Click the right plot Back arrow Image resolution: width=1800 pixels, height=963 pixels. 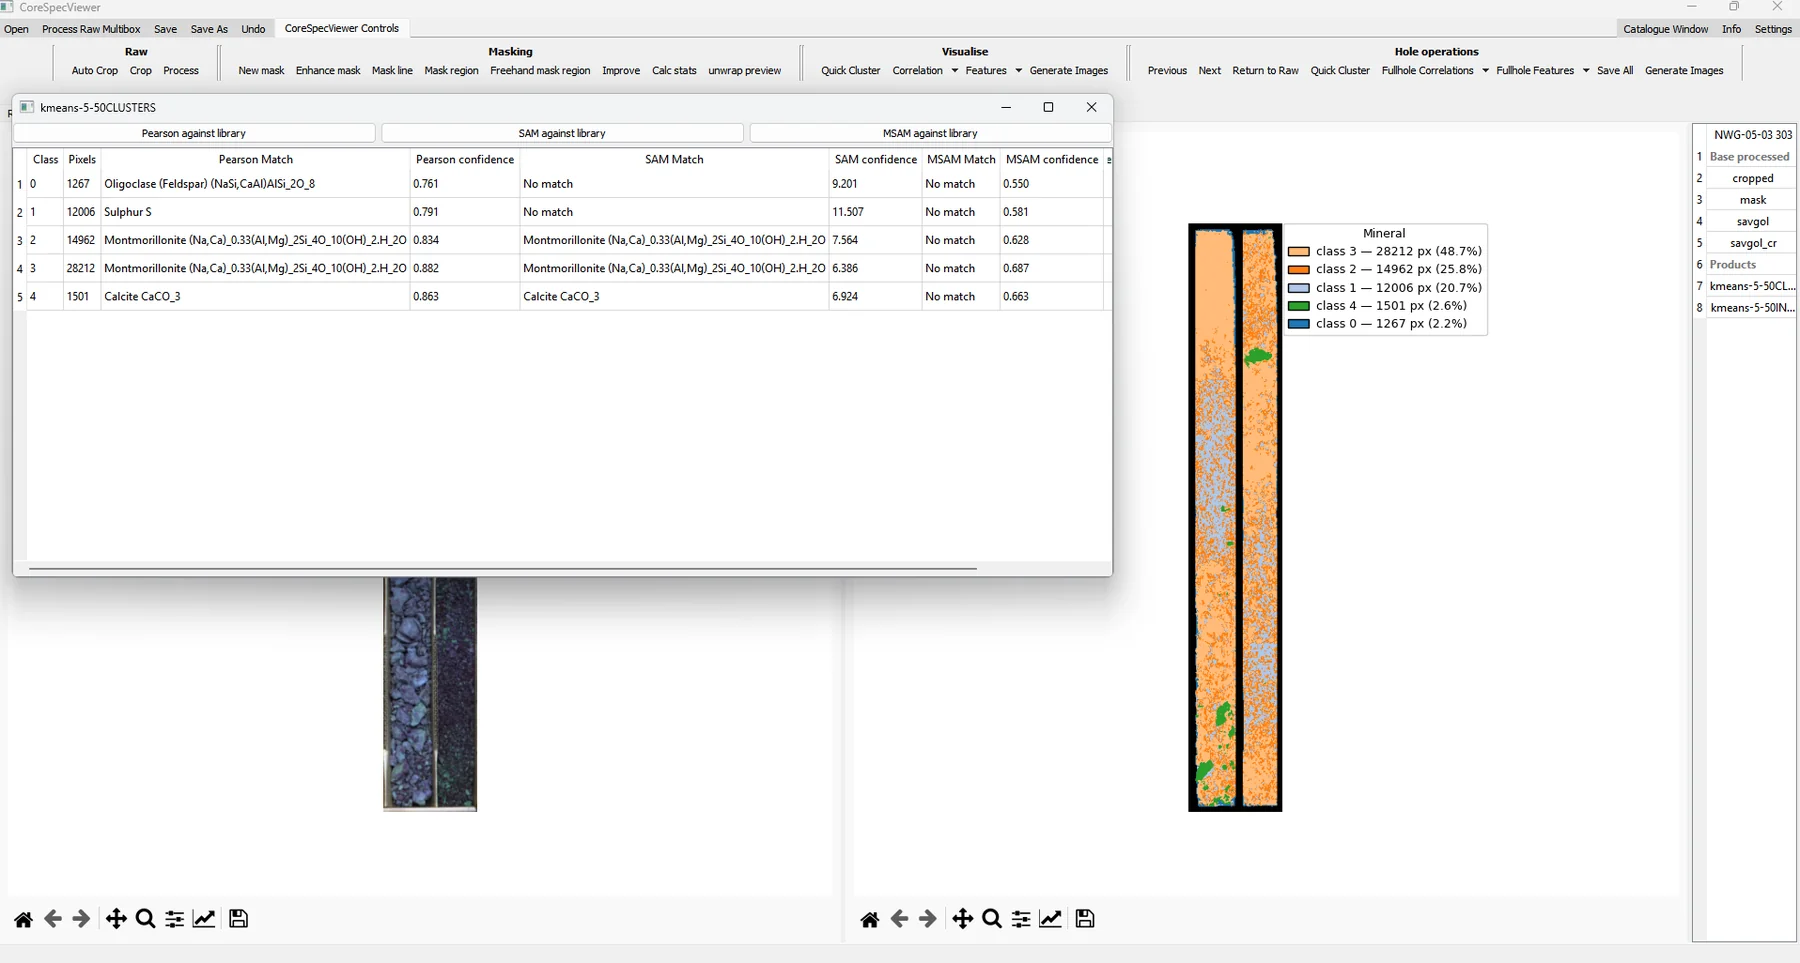coord(899,919)
